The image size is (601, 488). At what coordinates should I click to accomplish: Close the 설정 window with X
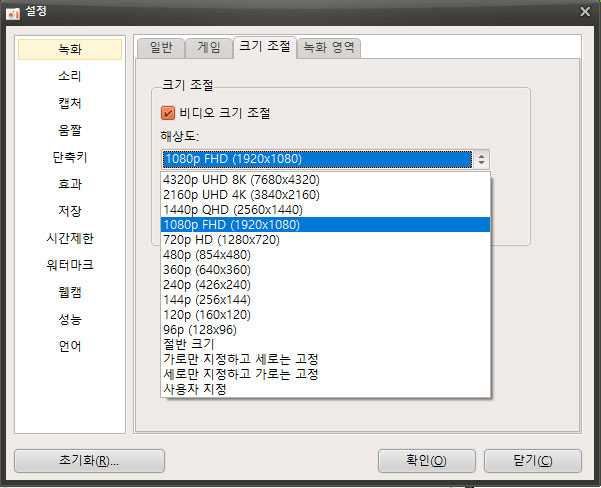point(585,12)
